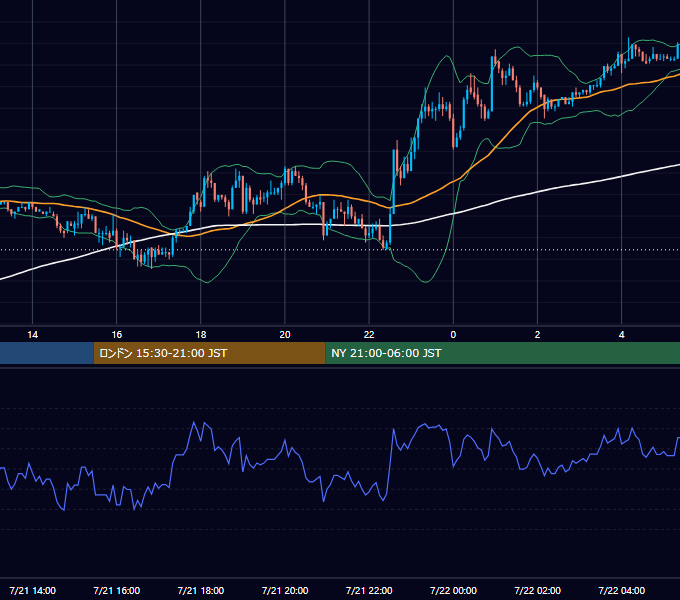Screen dimensions: 680x600
Task: Click hour label 2 on time axis
Action: [x=537, y=335]
